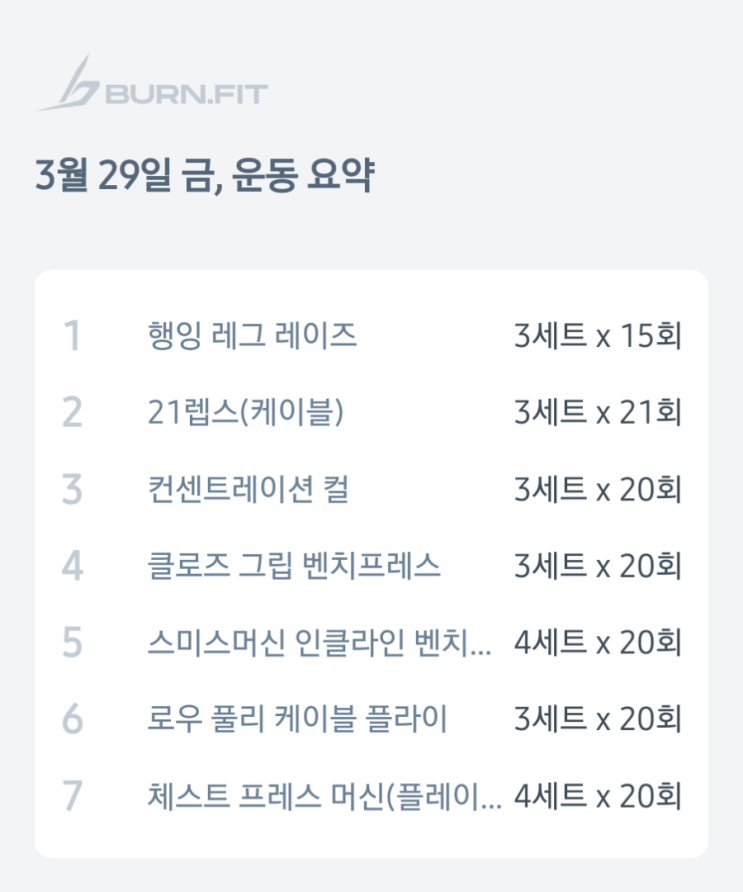Open 로우 풀리 케이블 플라이 entry
The width and height of the screenshot is (743, 892).
click(296, 719)
